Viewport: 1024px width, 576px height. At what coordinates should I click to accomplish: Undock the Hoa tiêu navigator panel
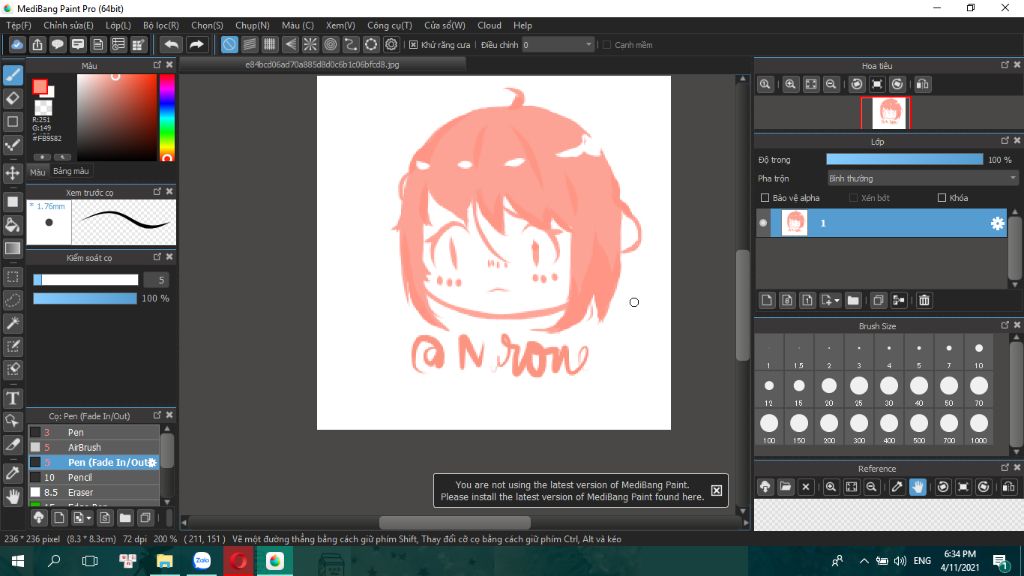pyautogui.click(x=1004, y=65)
